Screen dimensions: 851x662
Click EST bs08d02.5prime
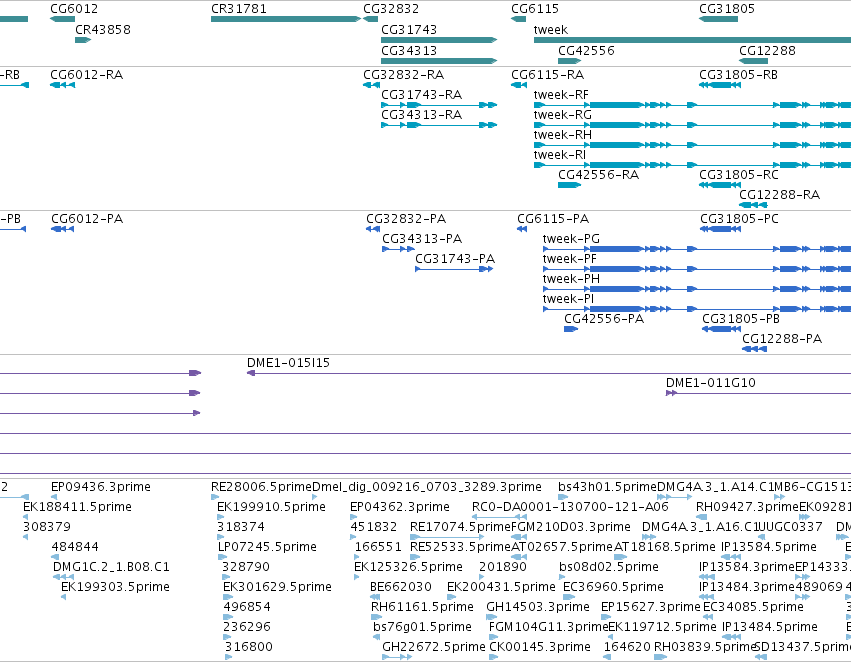608,568
